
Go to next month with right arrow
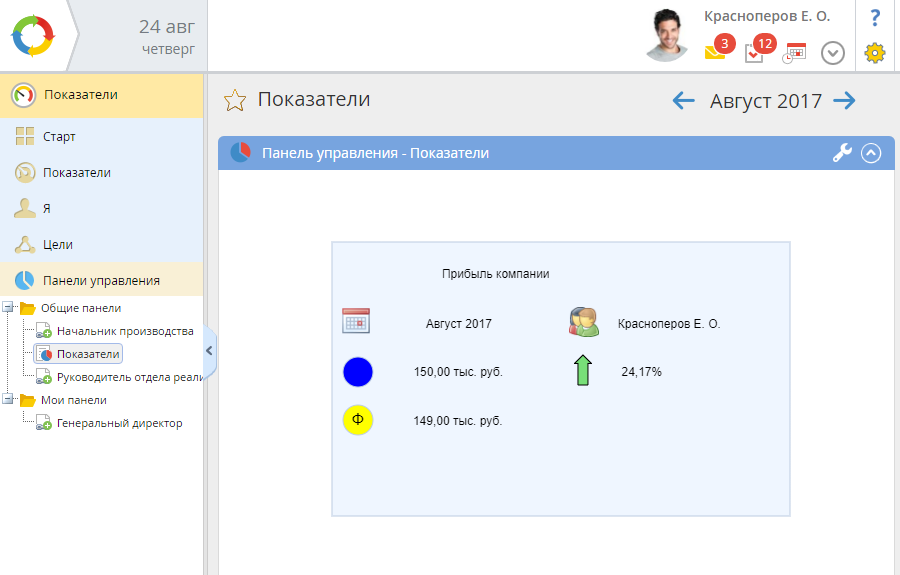point(845,100)
